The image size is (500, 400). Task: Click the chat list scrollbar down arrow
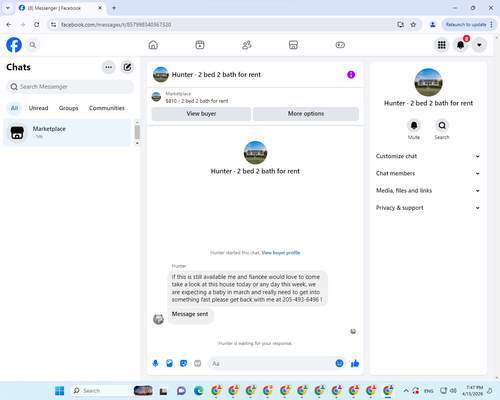(x=137, y=143)
